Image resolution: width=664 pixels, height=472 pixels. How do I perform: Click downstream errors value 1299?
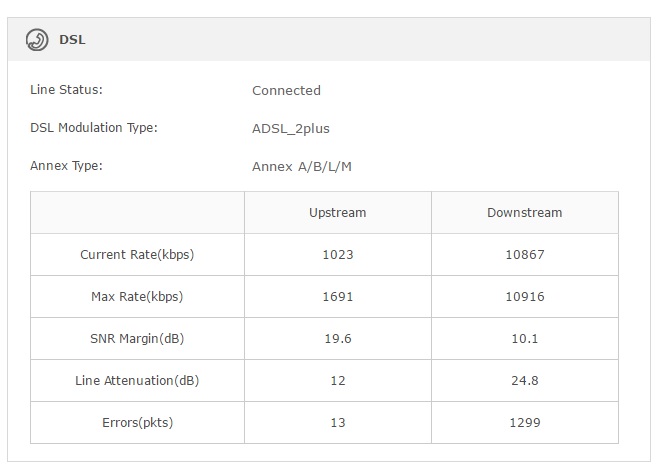click(525, 422)
